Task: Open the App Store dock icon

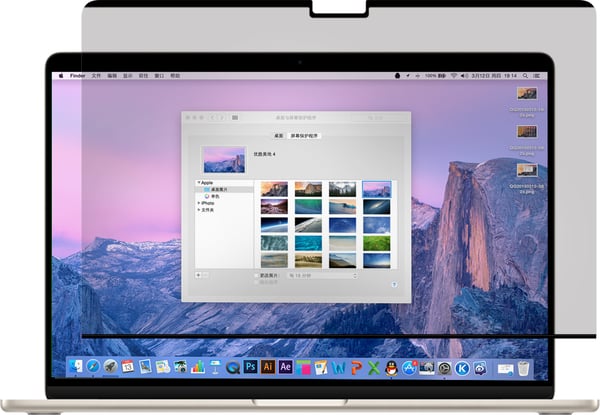Action: click(x=409, y=368)
